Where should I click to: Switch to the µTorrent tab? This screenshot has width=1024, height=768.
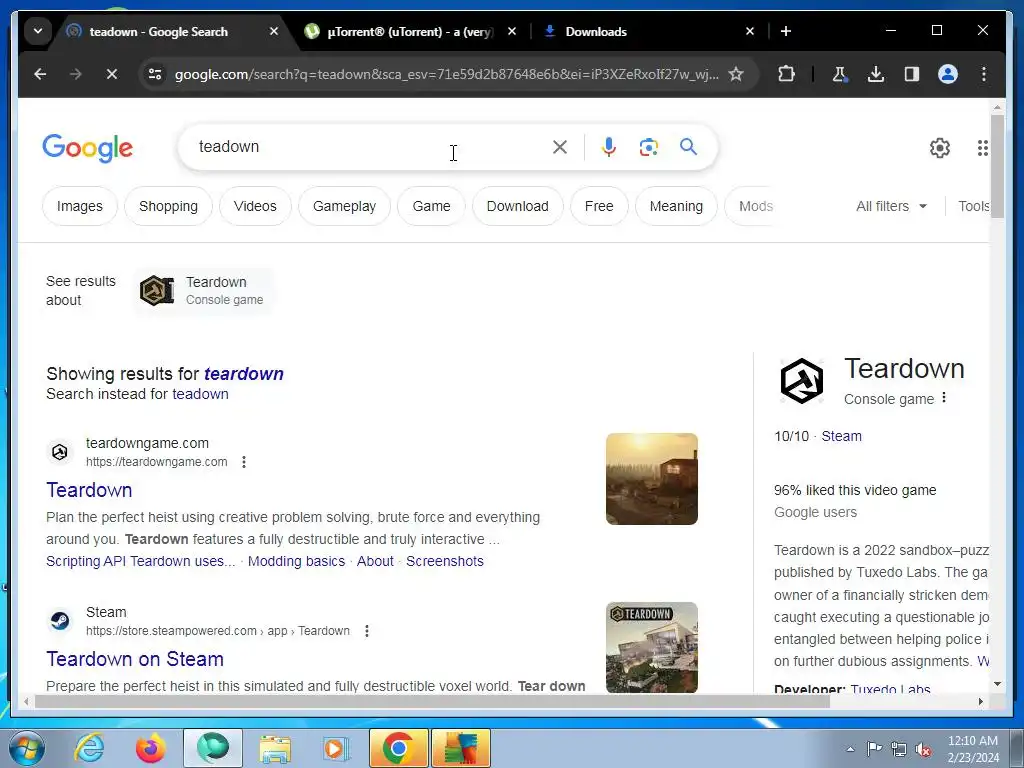pos(410,31)
